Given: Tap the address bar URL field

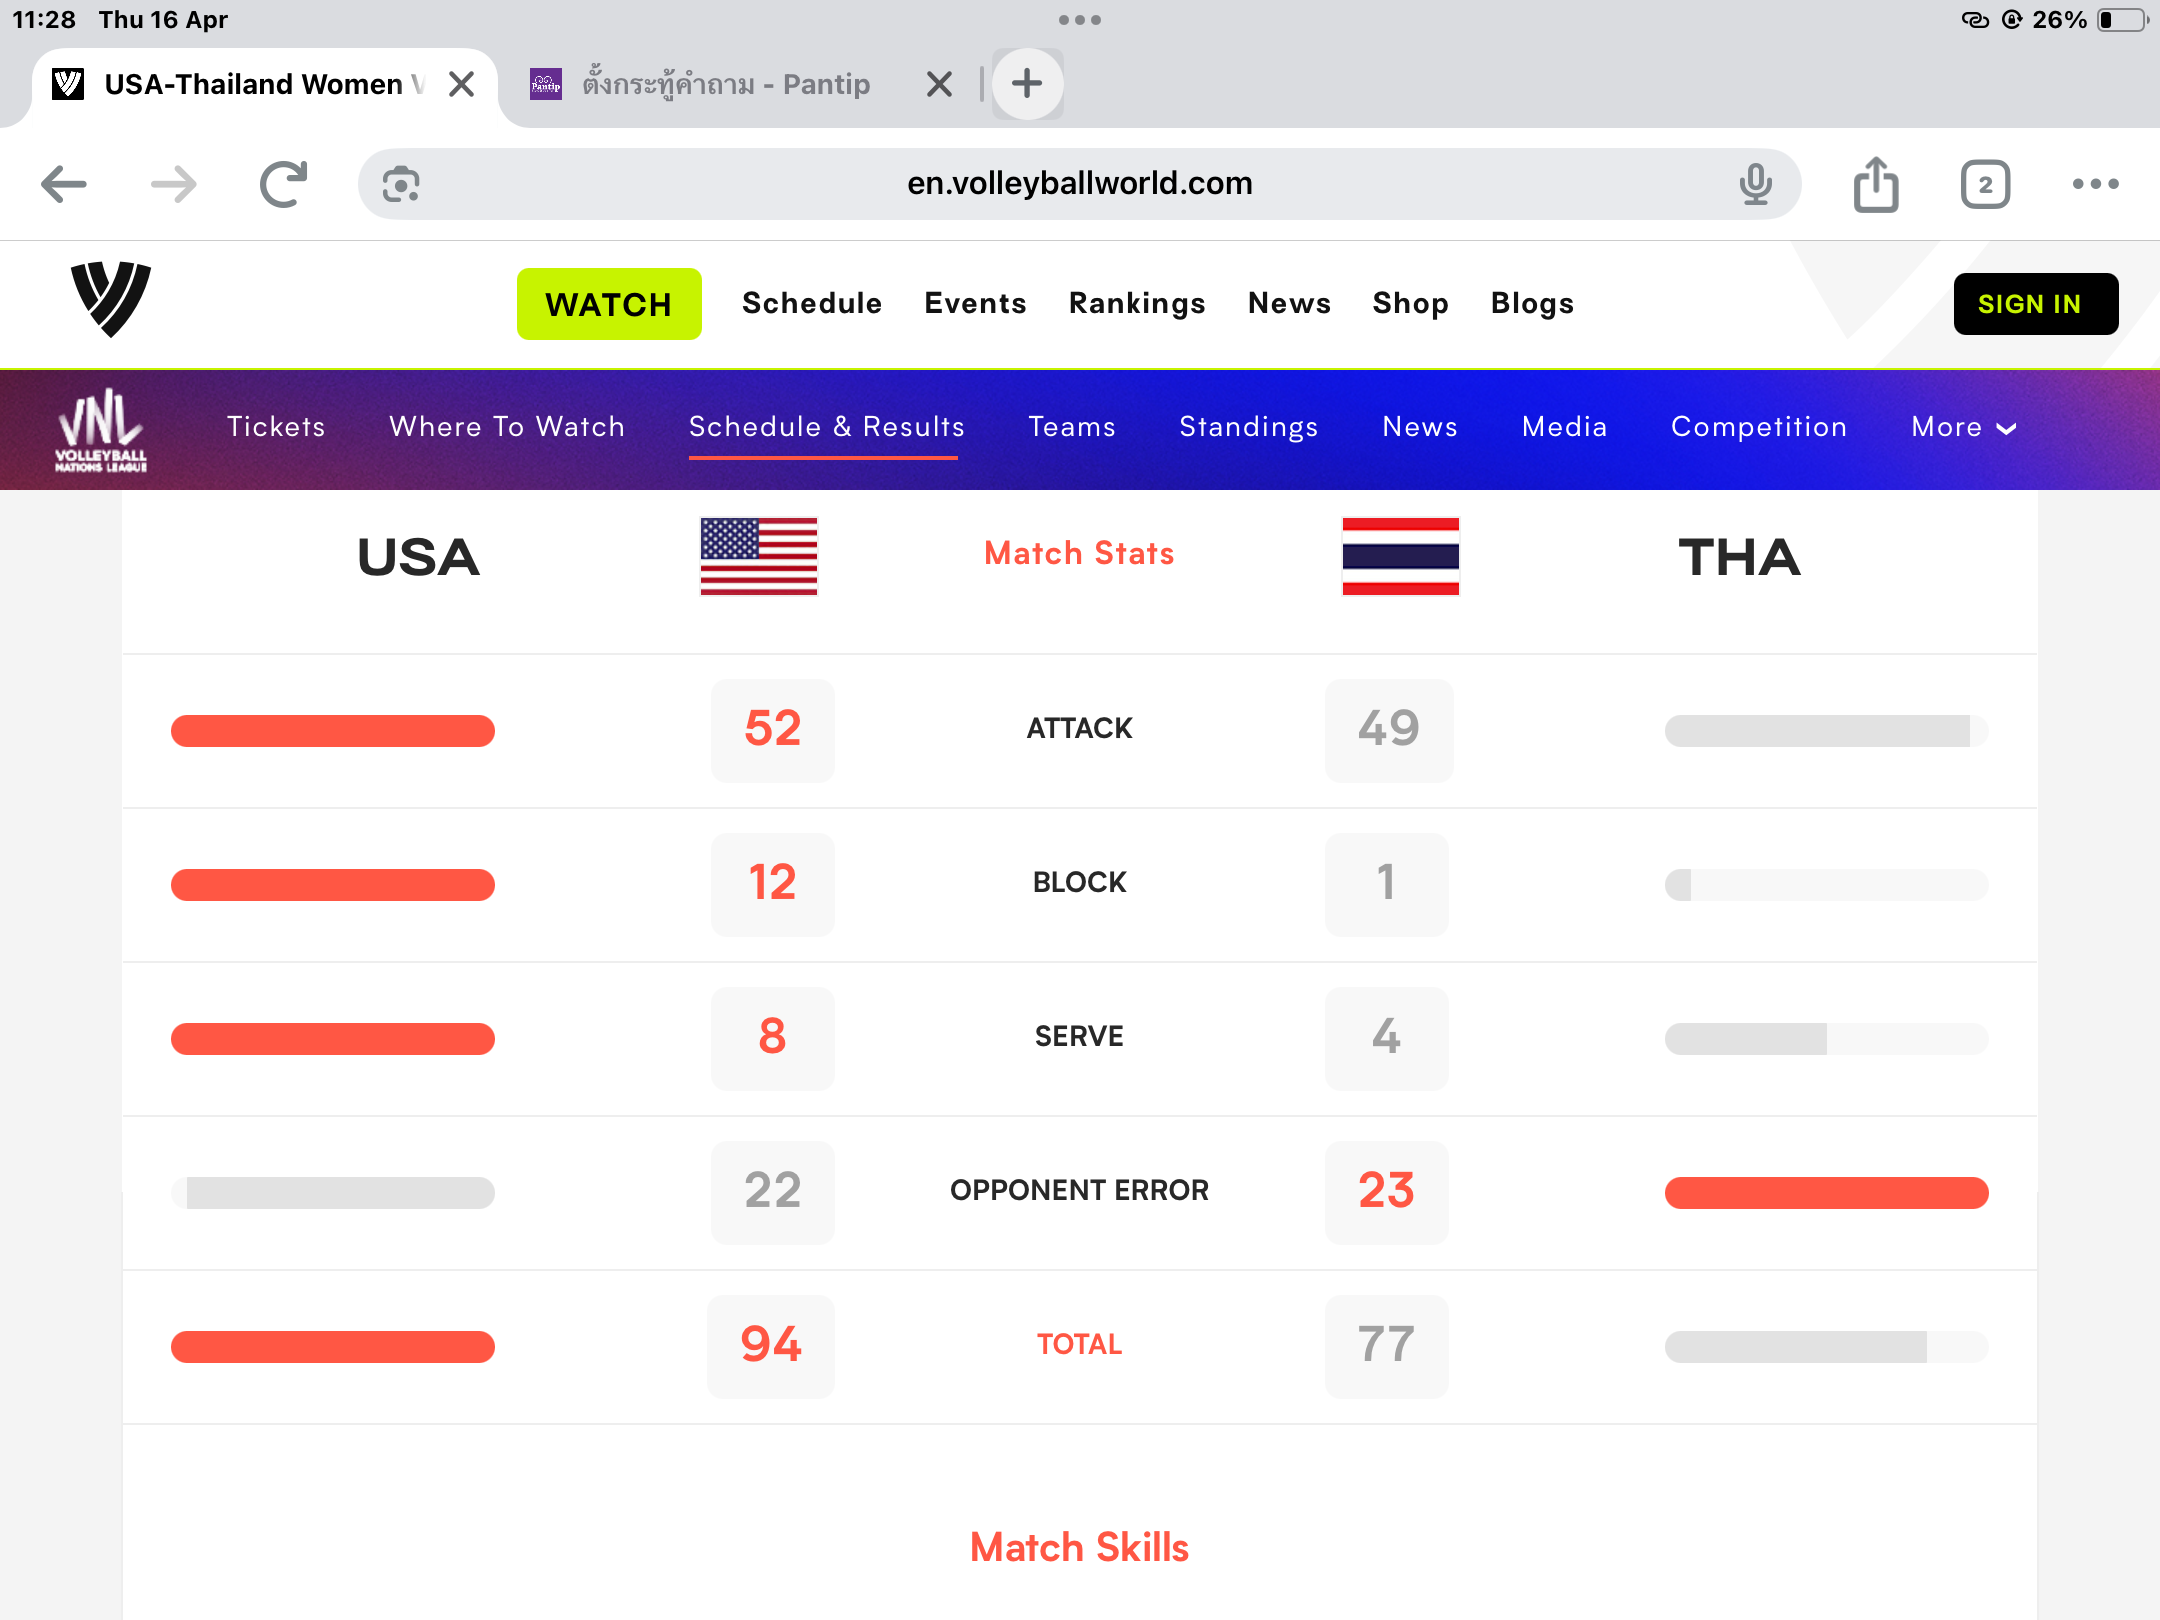Looking at the screenshot, I should (1079, 184).
